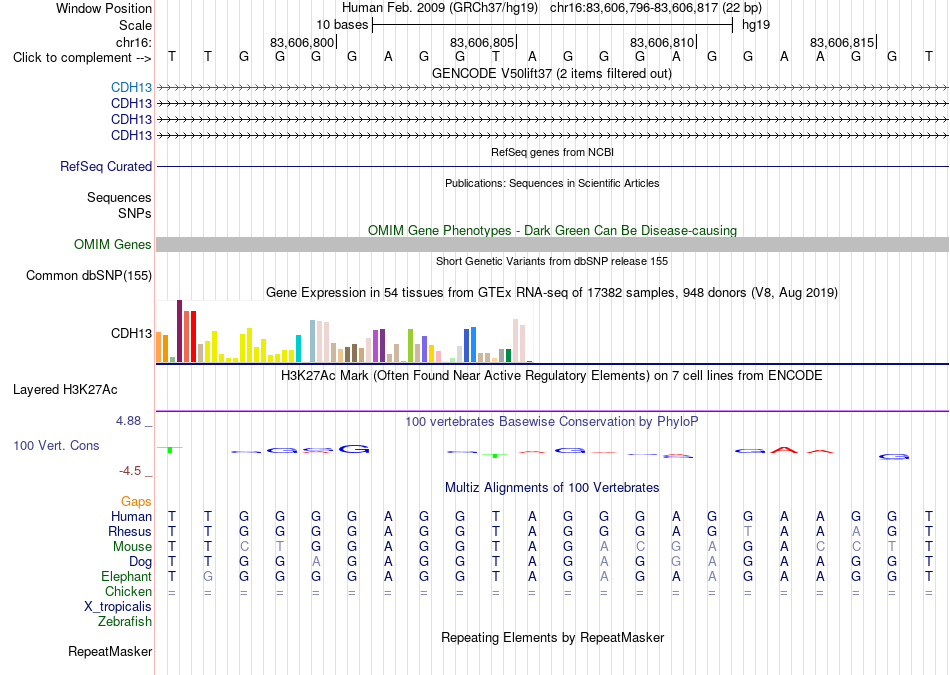Open the GTEx Gene Expression track title

click(x=552, y=293)
